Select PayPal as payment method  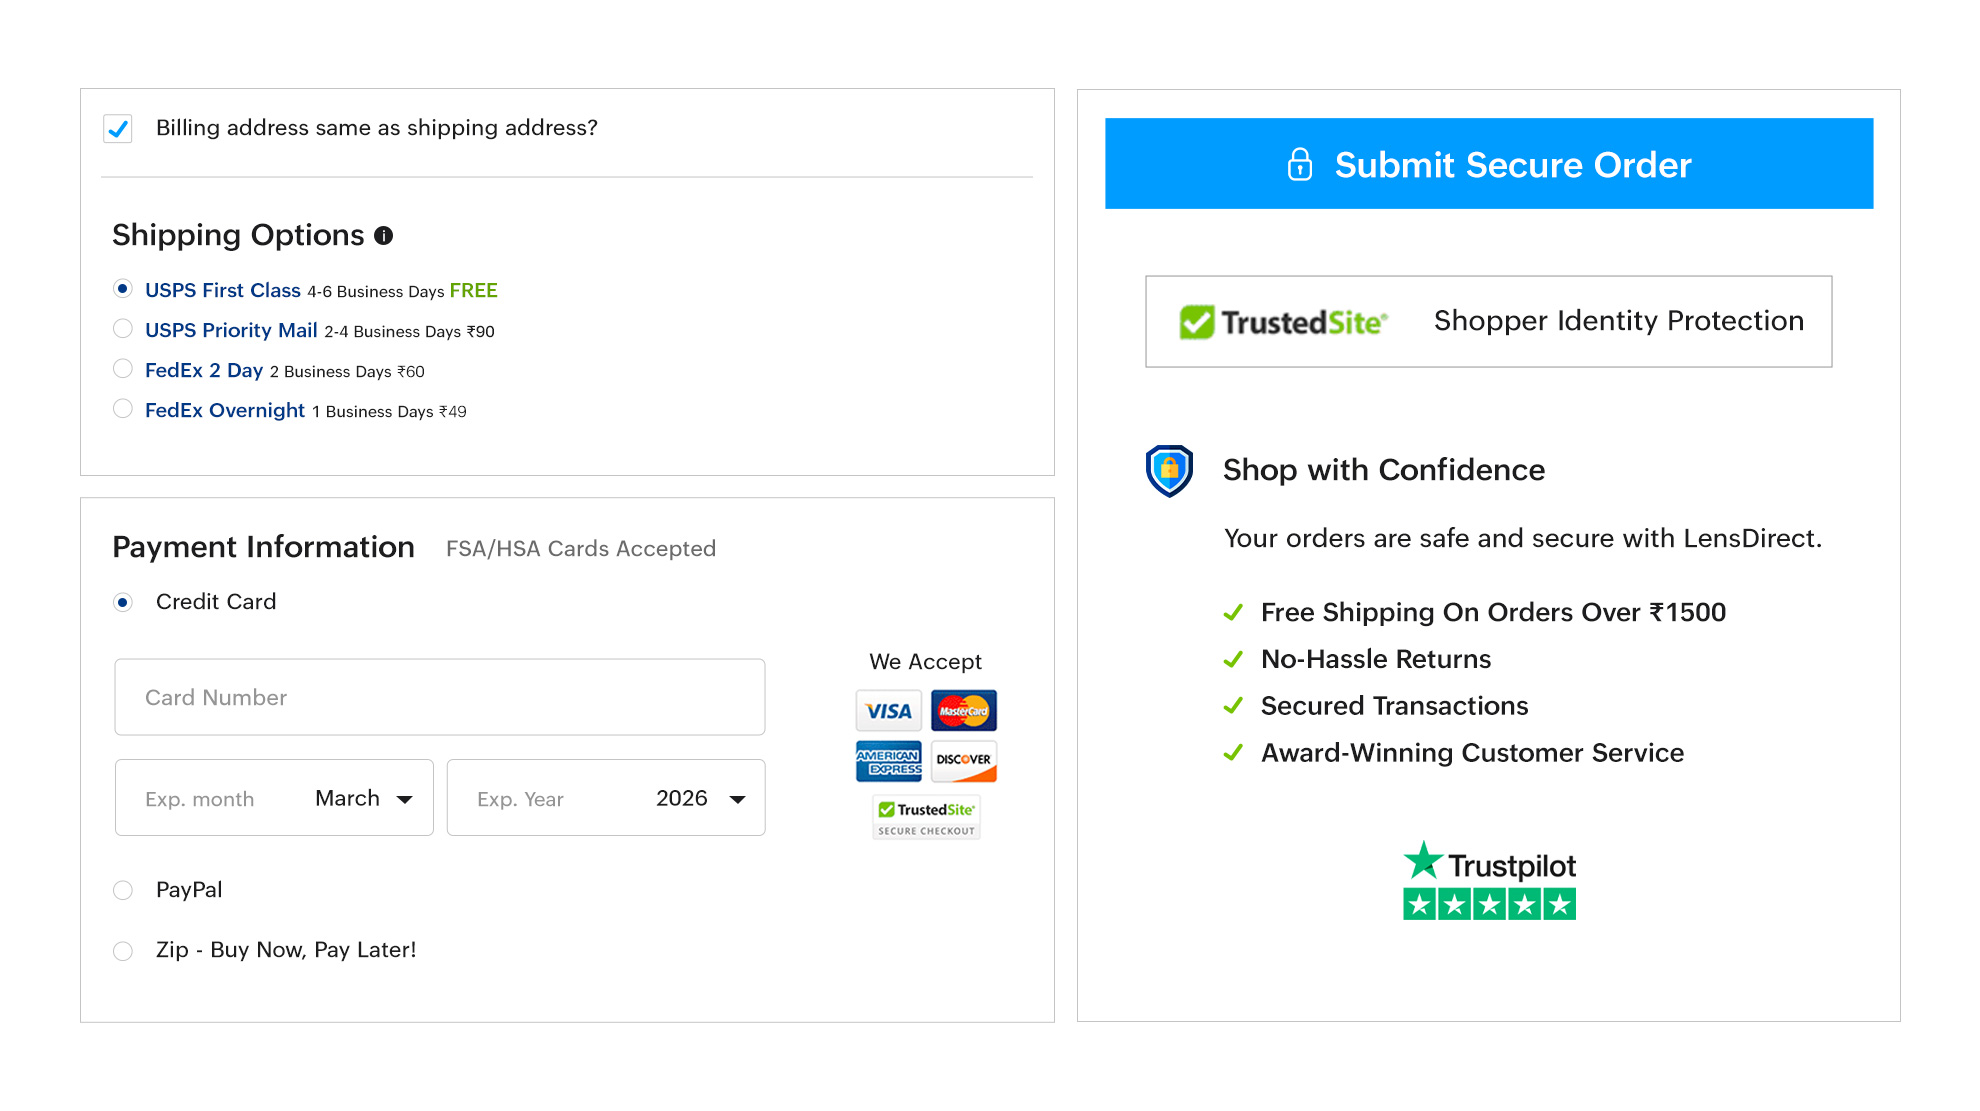tap(123, 889)
